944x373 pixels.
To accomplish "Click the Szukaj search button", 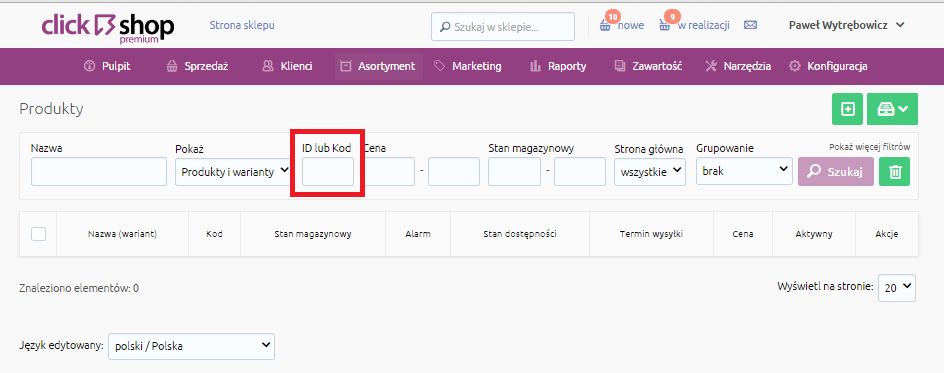I will coord(836,172).
